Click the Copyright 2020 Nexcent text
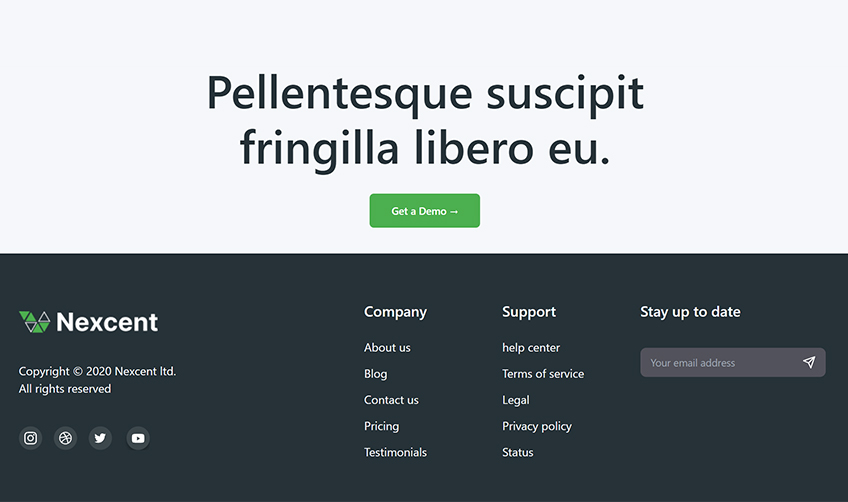The height and width of the screenshot is (502, 848). pyautogui.click(x=97, y=372)
